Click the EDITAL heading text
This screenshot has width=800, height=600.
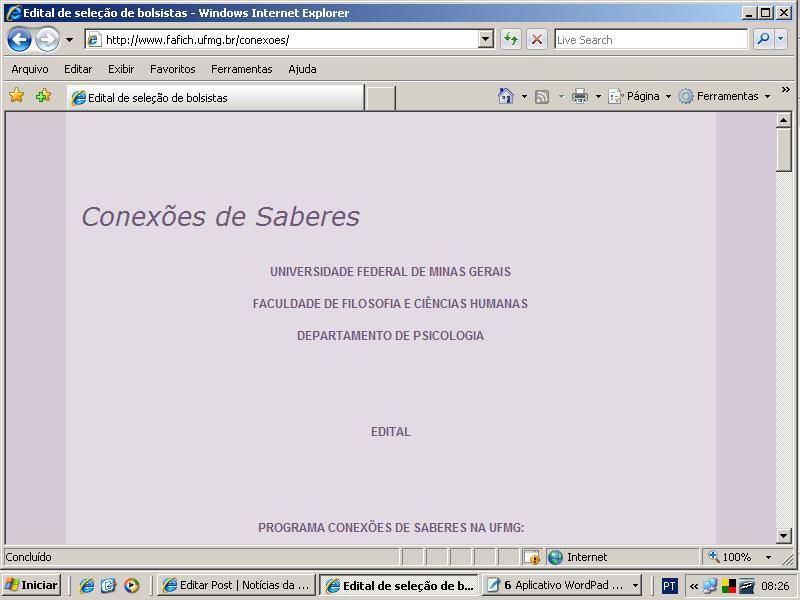tap(391, 432)
